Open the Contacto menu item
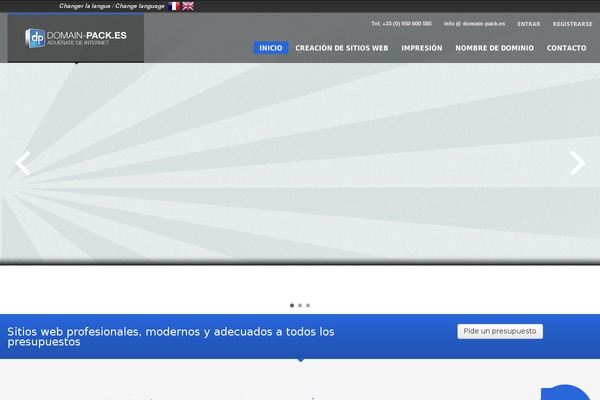 tap(566, 48)
